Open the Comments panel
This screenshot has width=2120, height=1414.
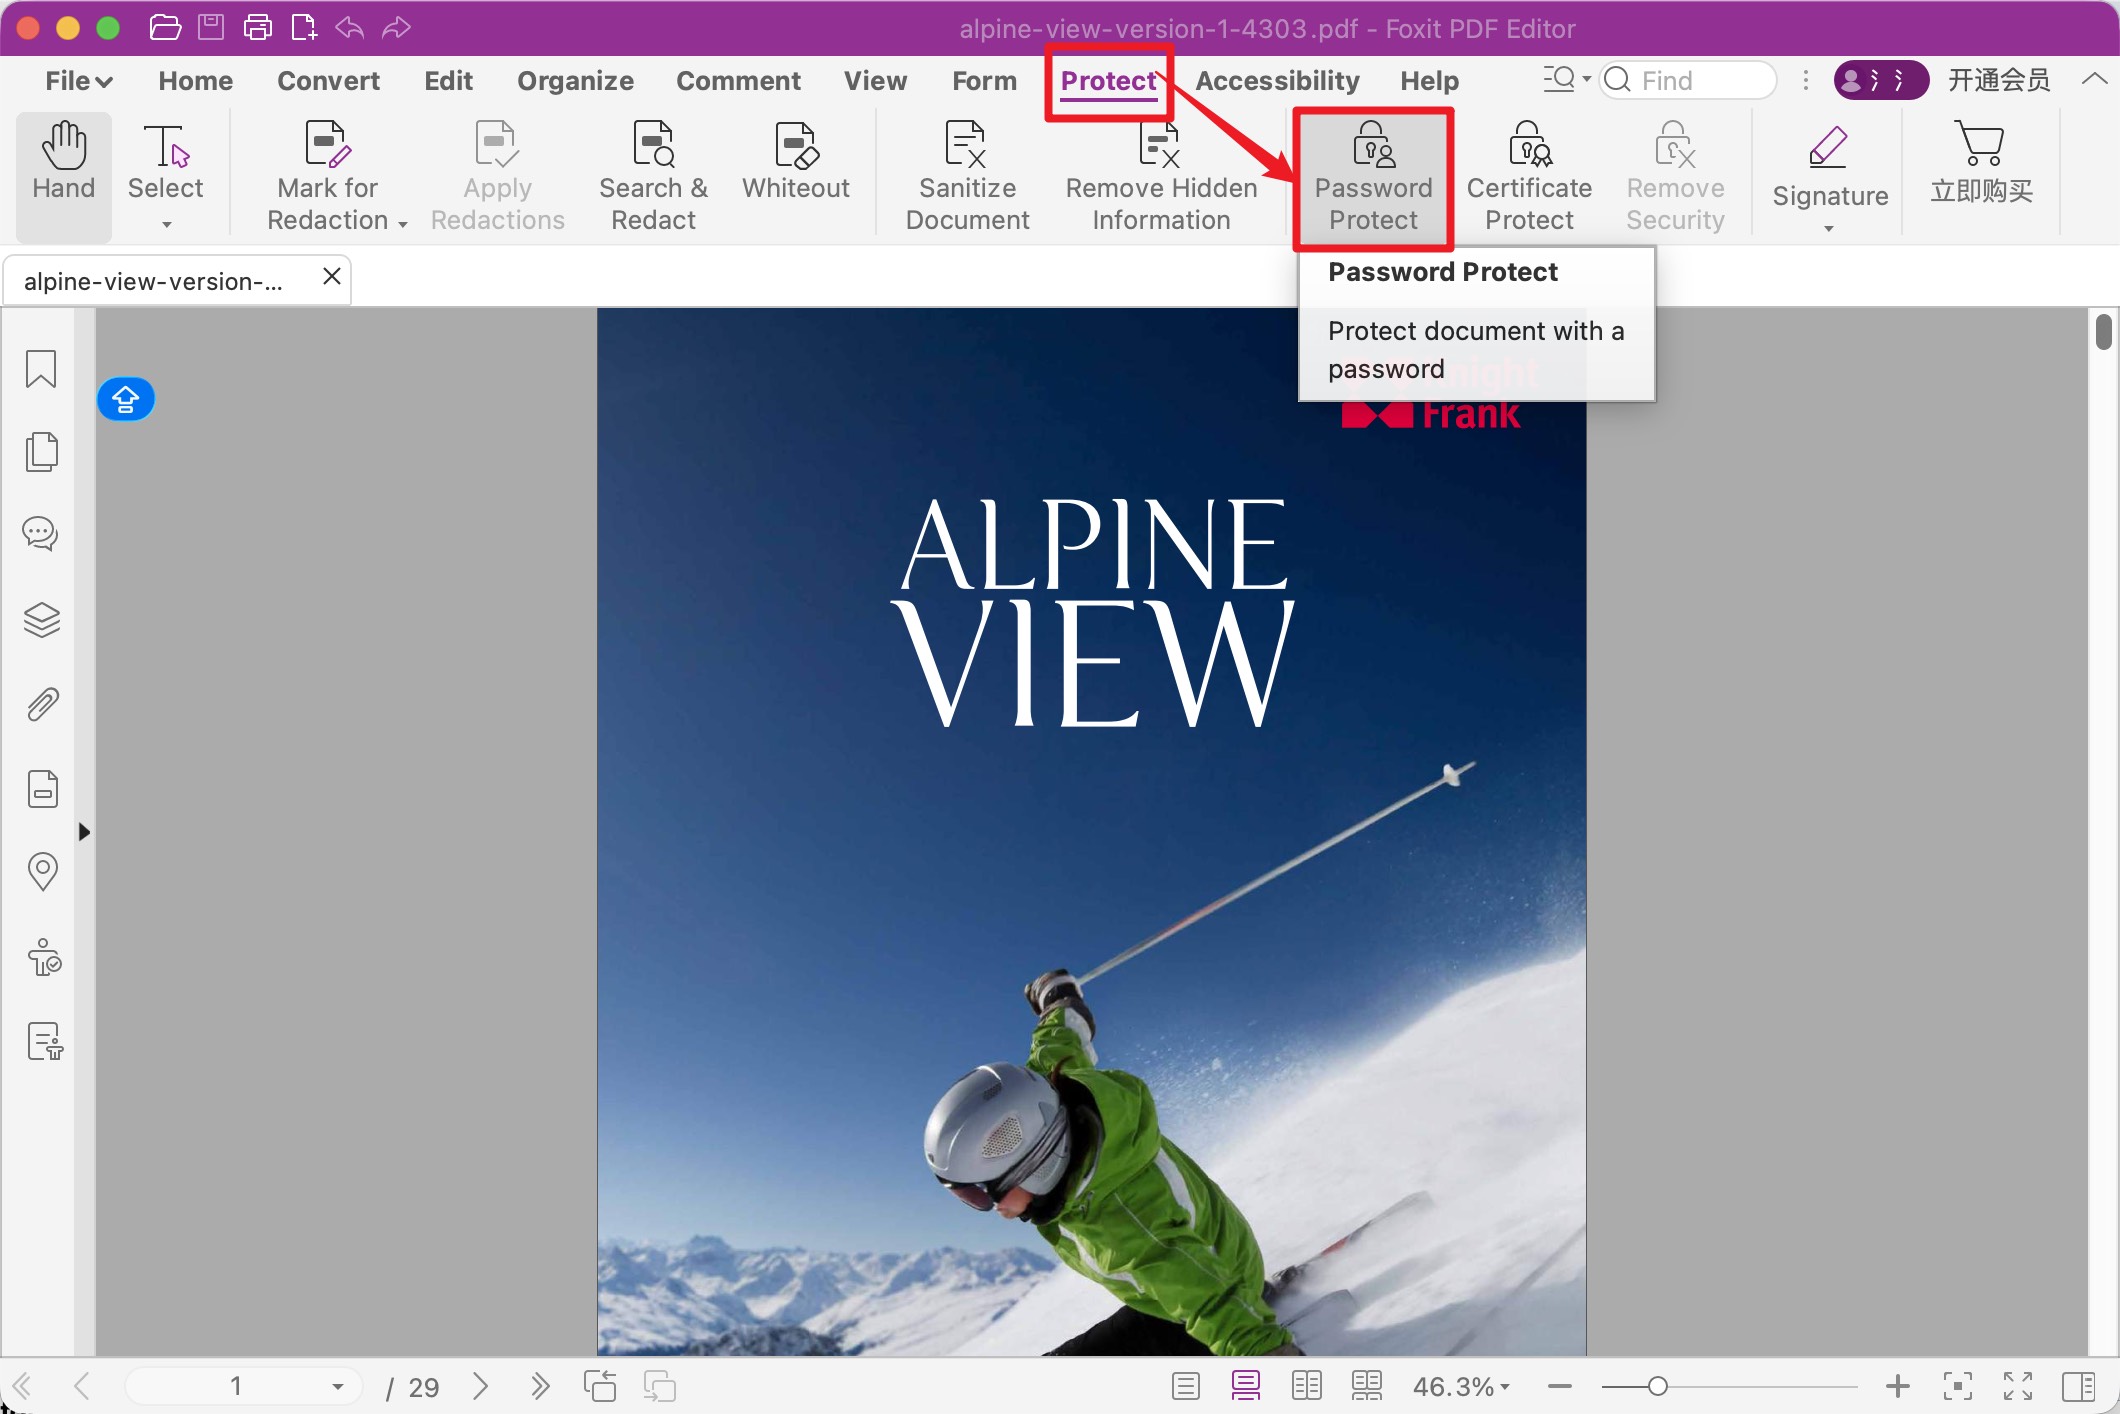click(41, 533)
